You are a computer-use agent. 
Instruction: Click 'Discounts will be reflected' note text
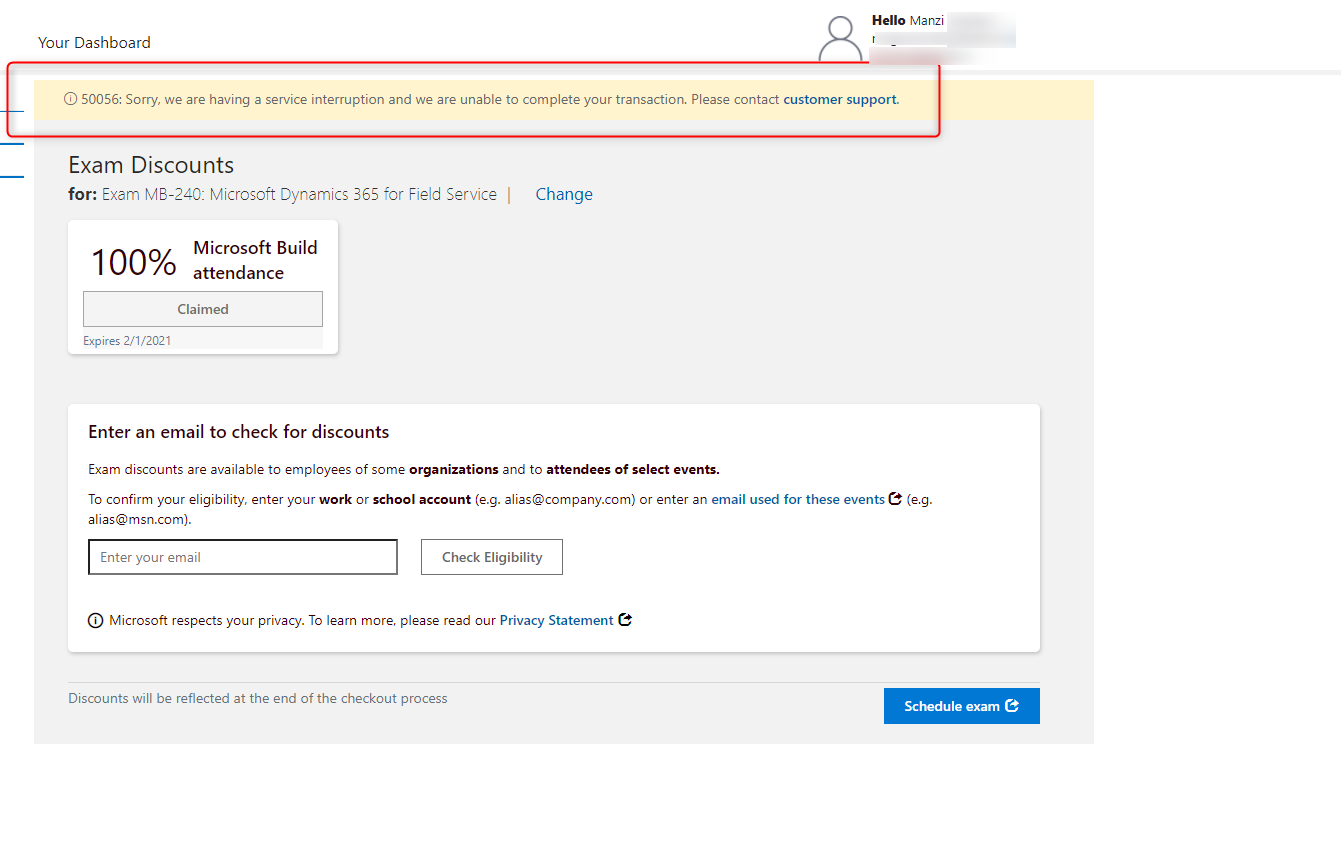258,698
